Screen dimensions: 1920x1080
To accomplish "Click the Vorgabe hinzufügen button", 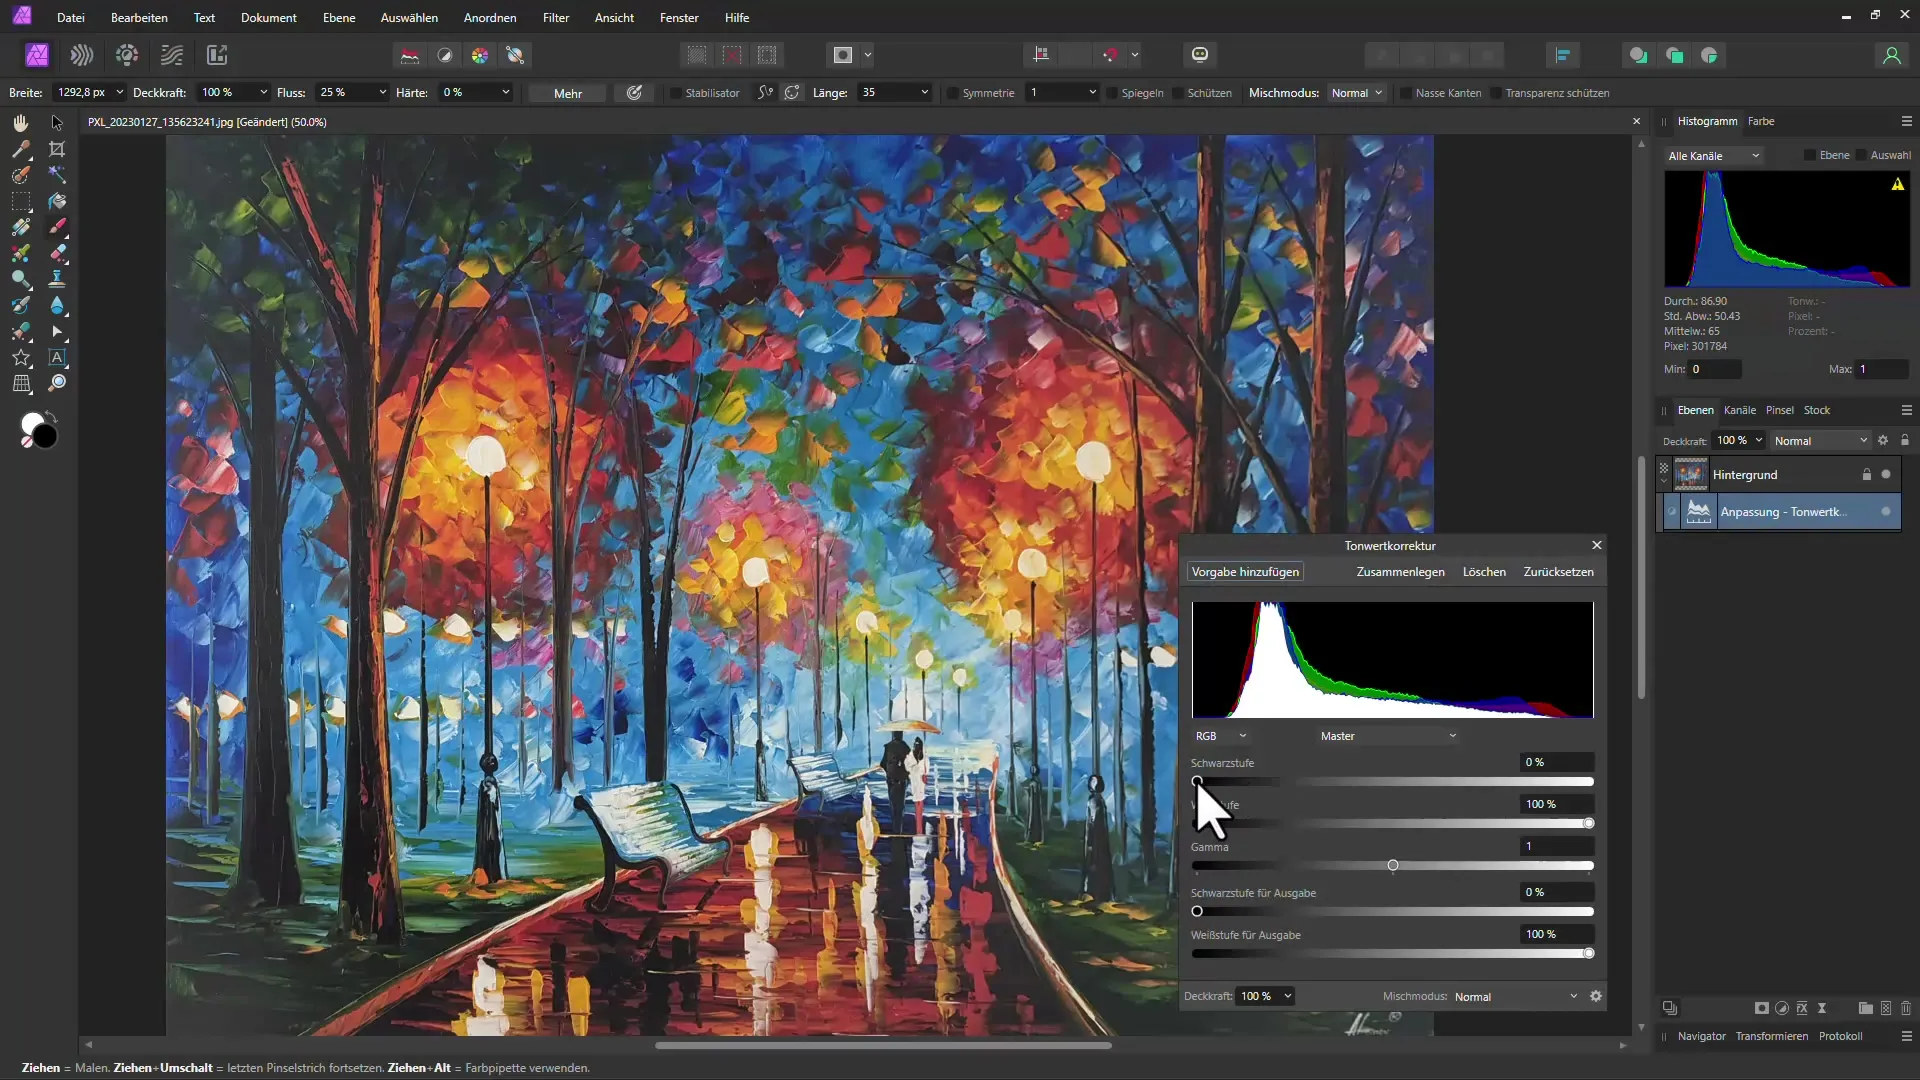I will click(x=1245, y=572).
